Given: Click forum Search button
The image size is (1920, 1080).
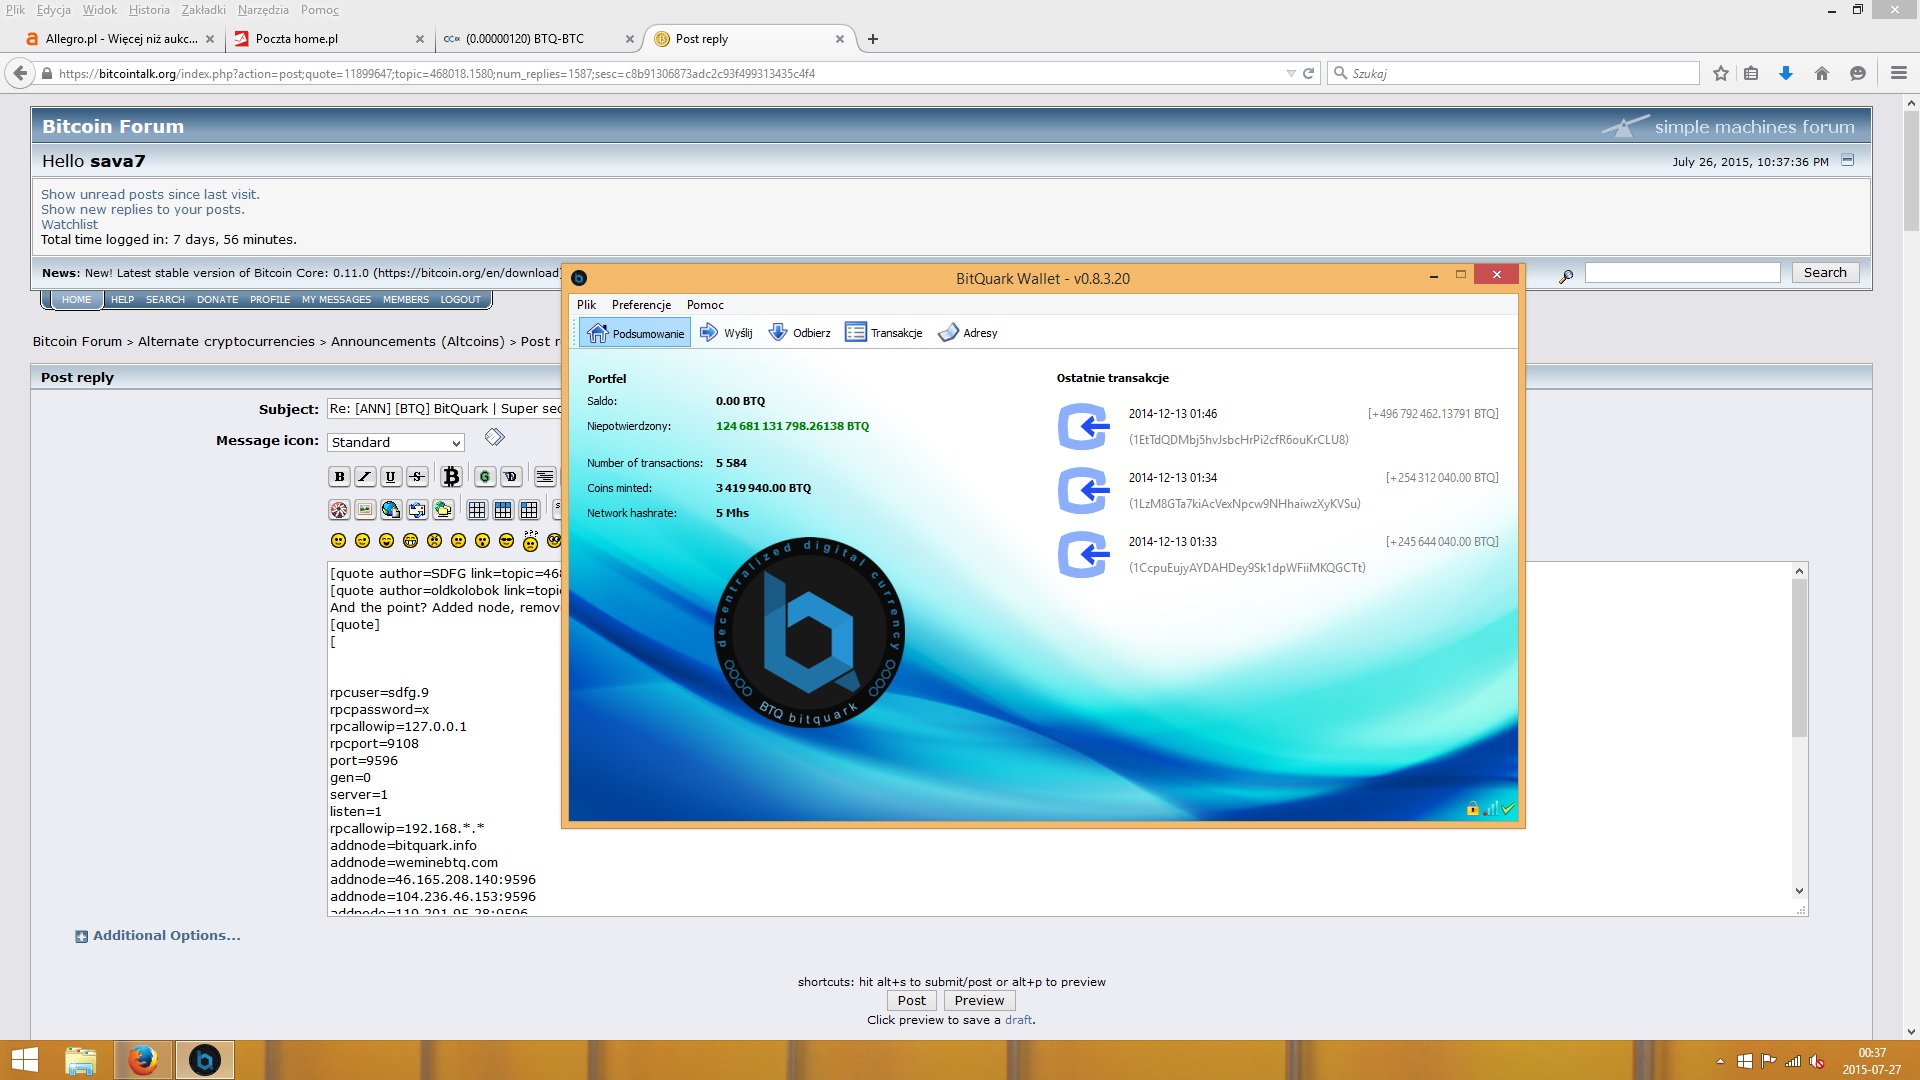Looking at the screenshot, I should 1825,272.
